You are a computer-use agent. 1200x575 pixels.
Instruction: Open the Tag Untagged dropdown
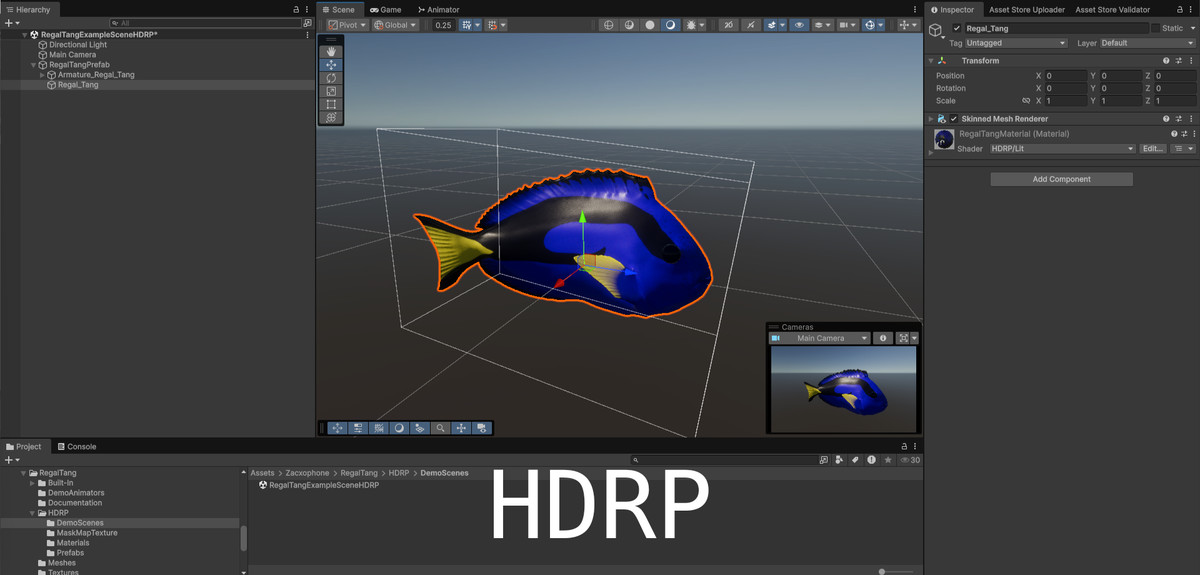[x=1016, y=43]
